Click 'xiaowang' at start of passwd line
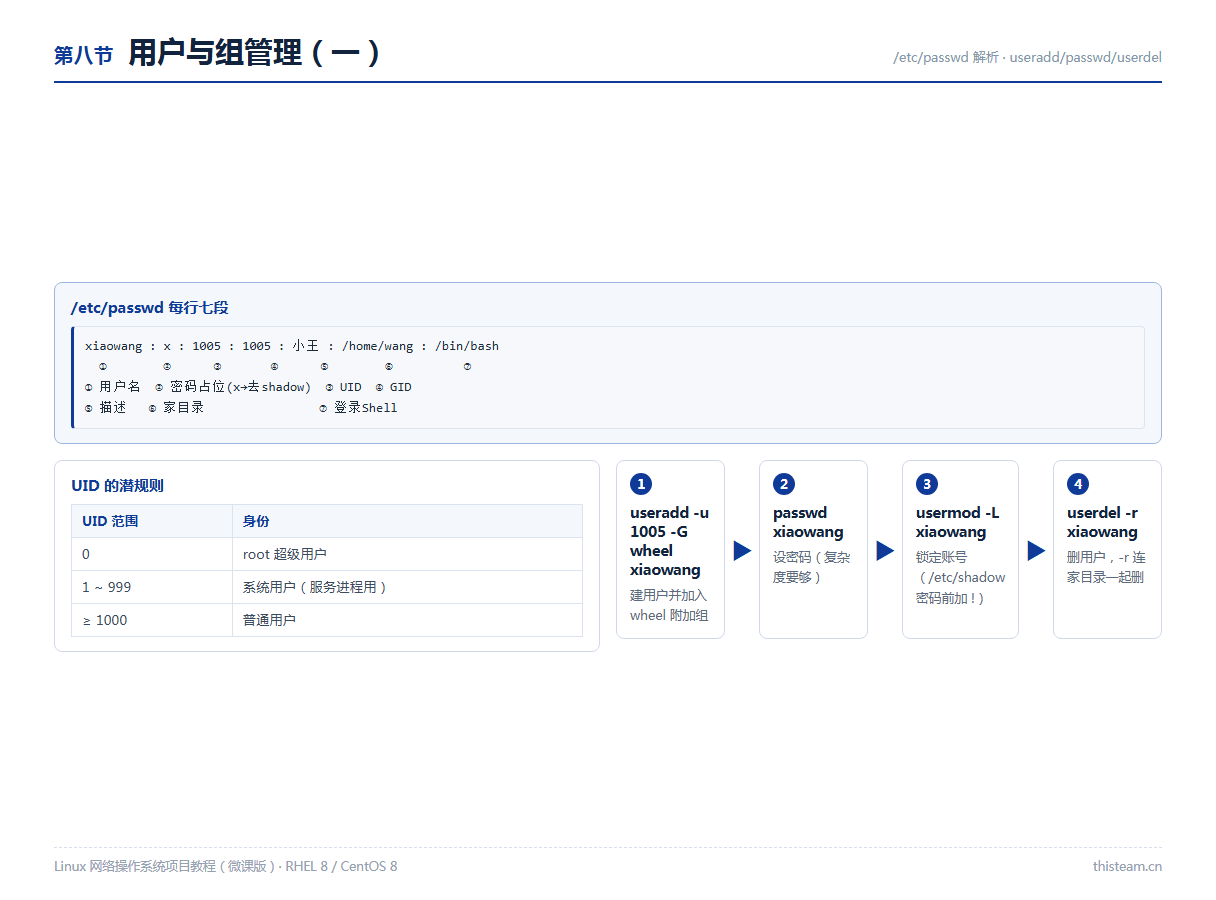The width and height of the screenshot is (1216, 900). [x=113, y=346]
